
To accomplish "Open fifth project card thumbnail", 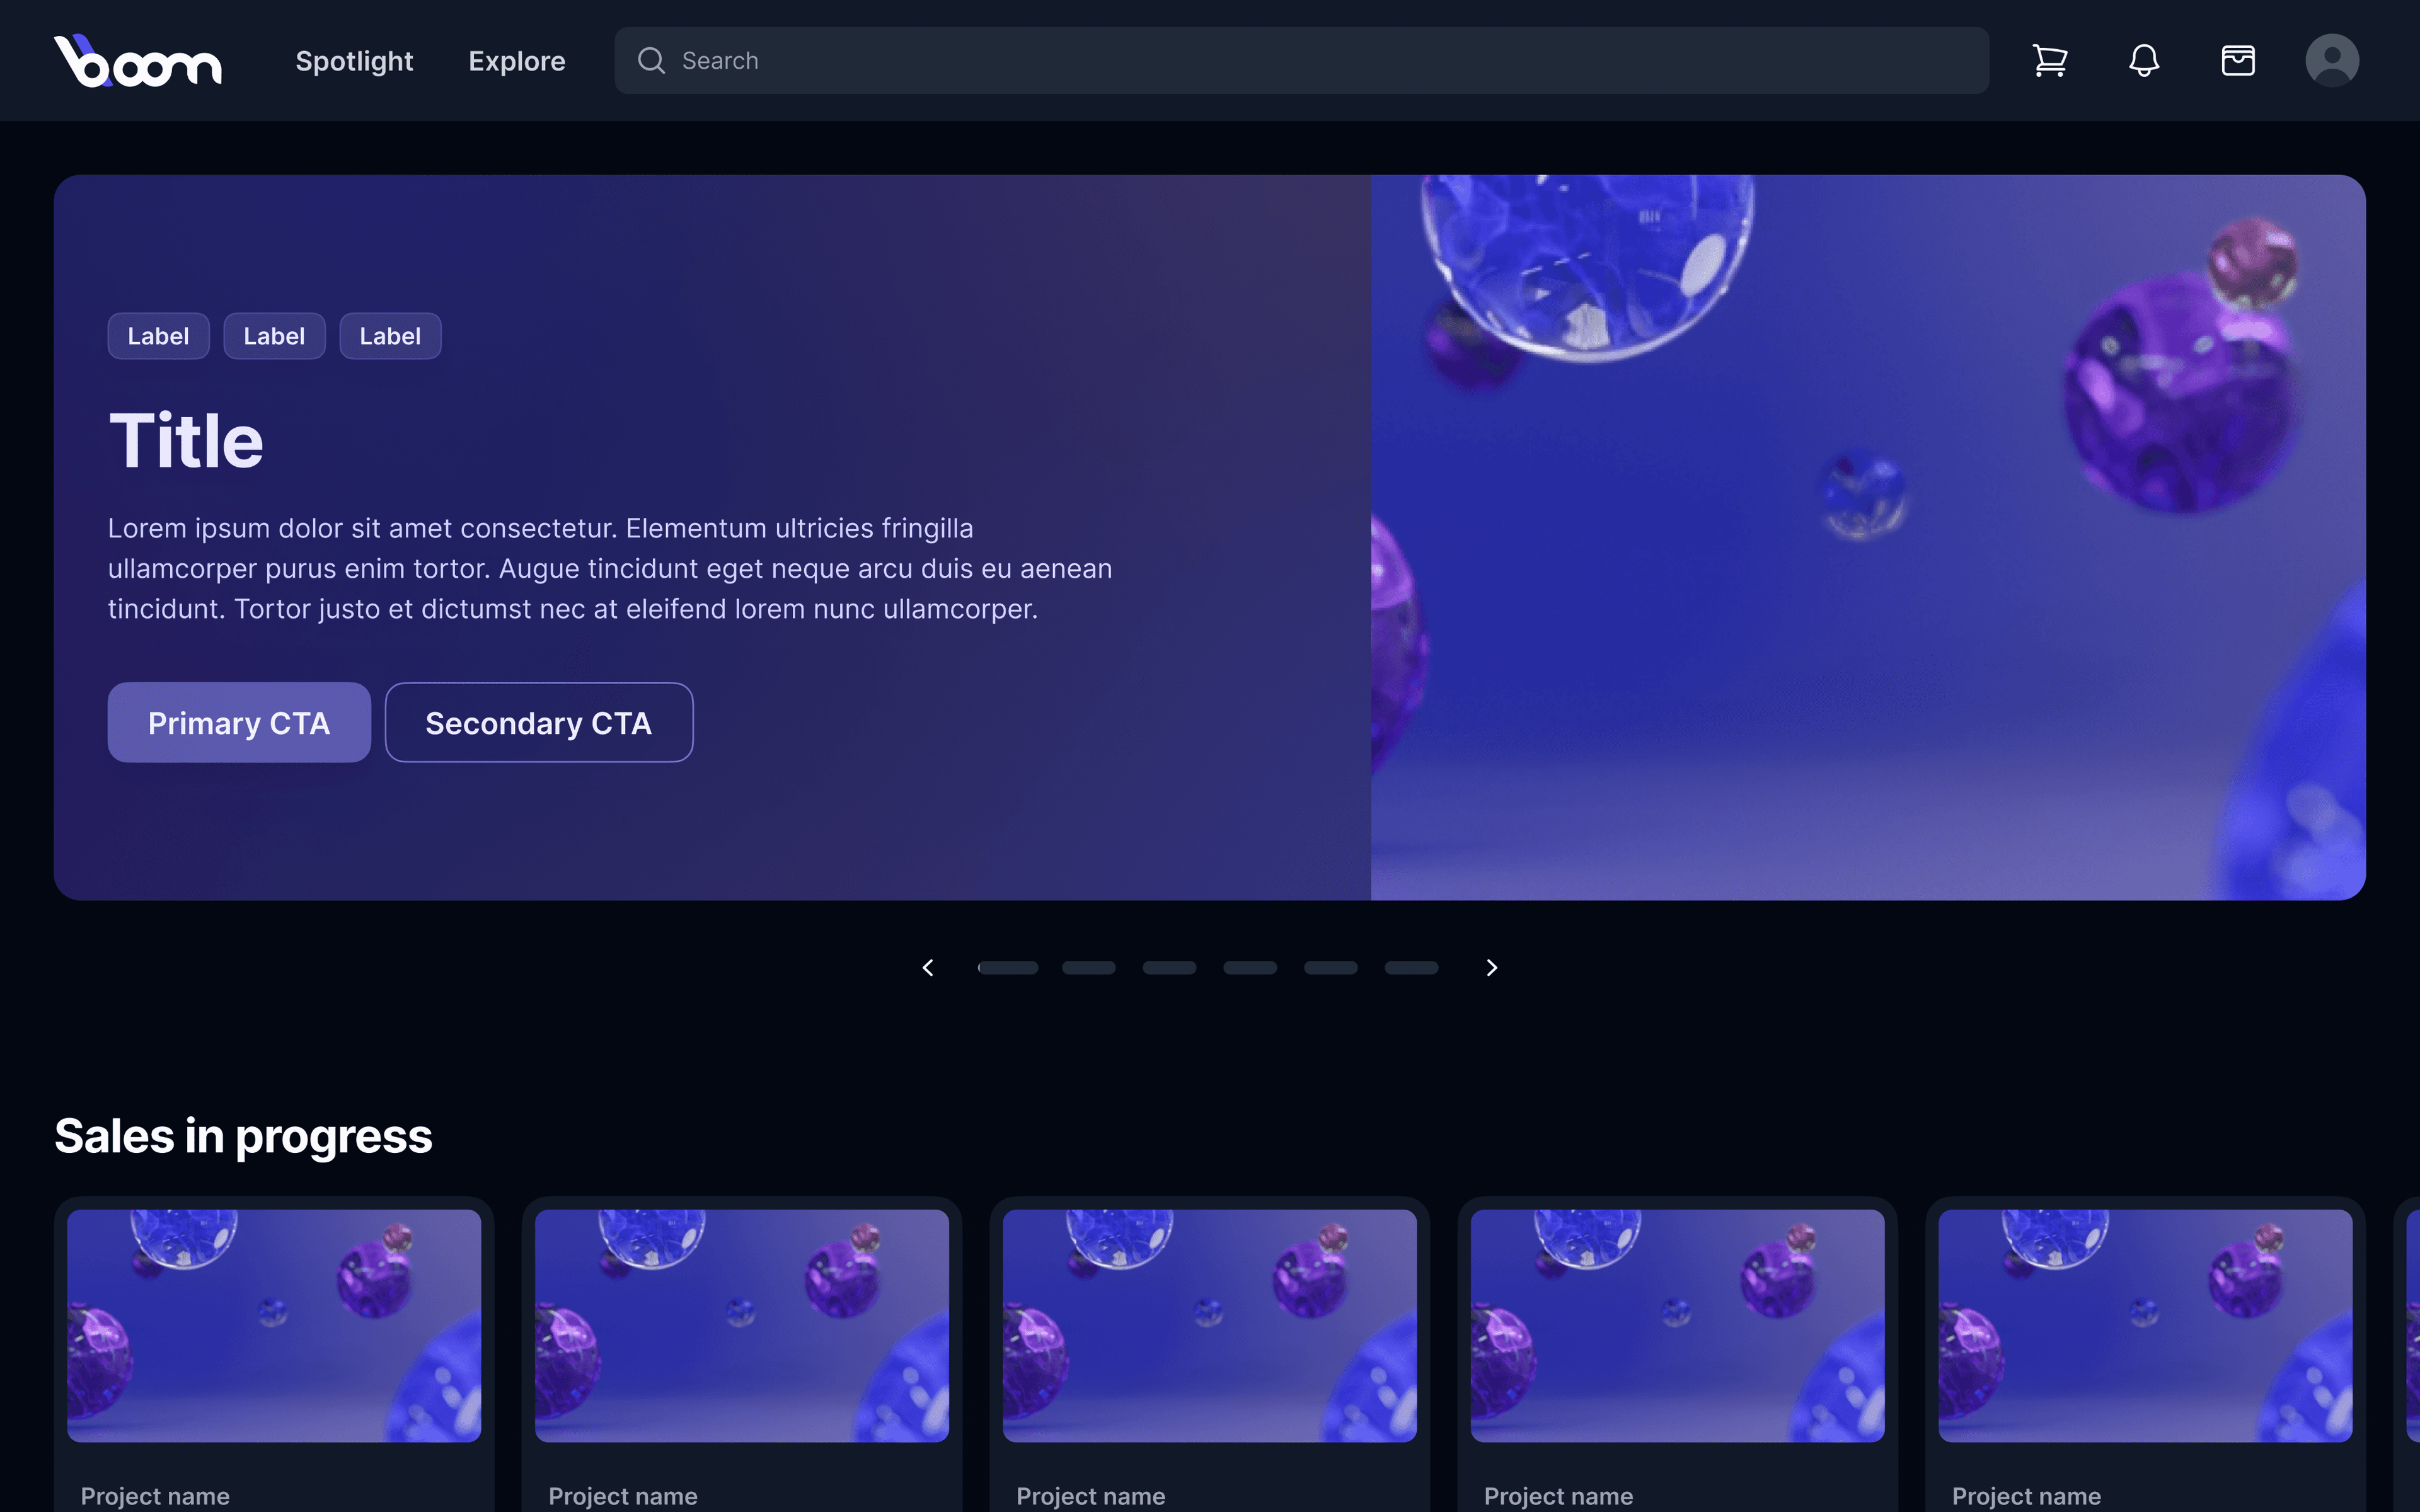I will 2146,1326.
